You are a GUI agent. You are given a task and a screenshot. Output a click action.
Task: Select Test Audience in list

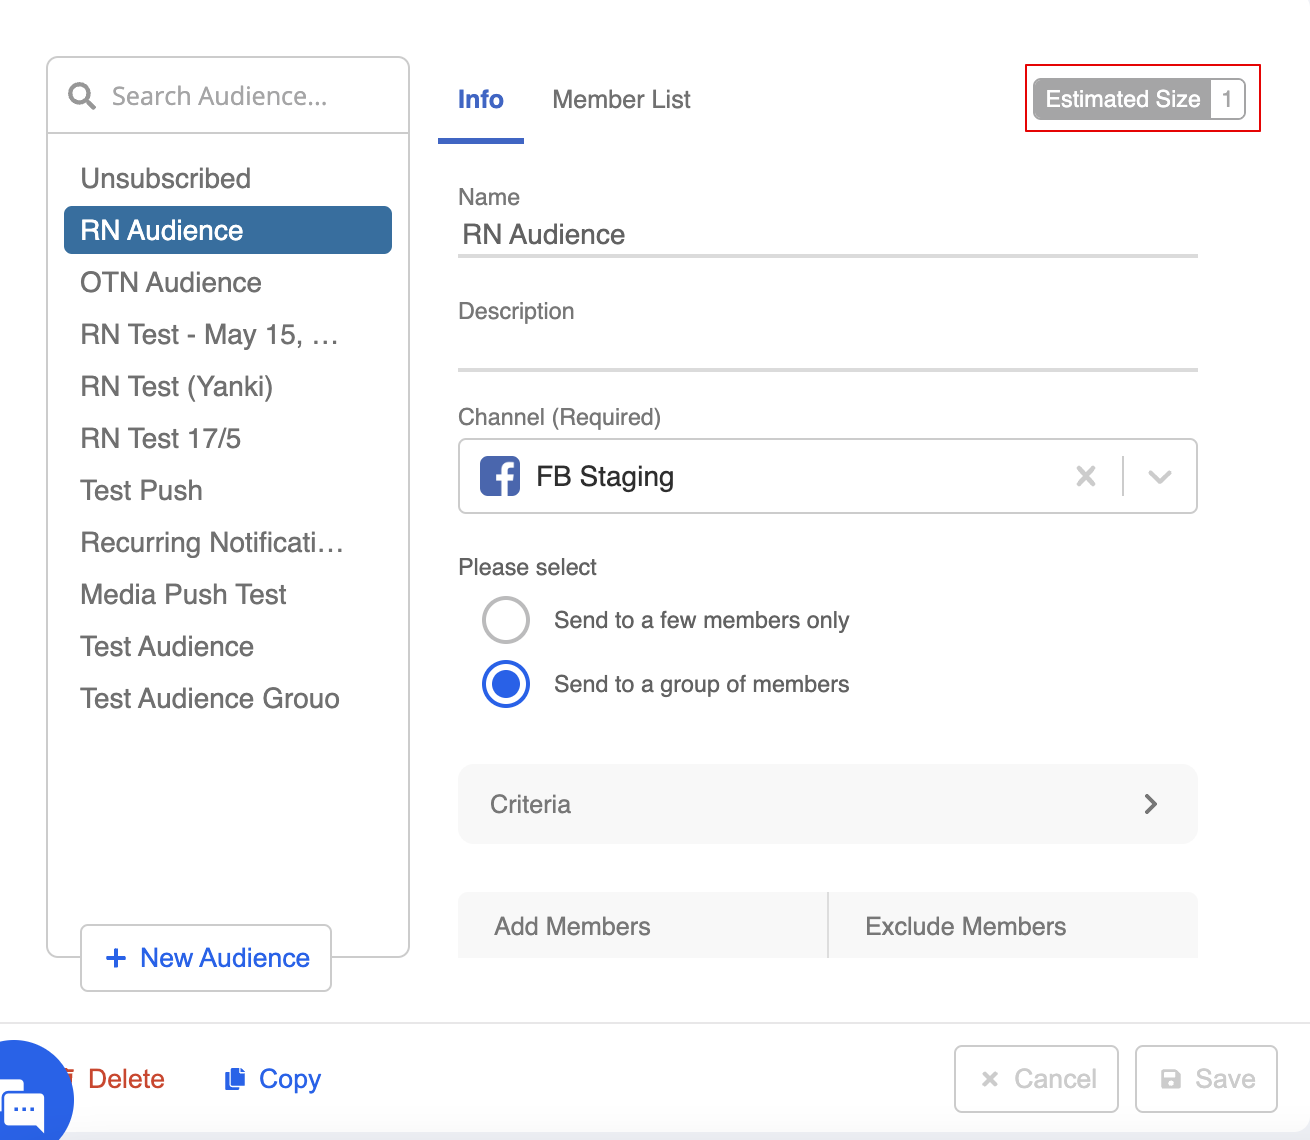228,646
